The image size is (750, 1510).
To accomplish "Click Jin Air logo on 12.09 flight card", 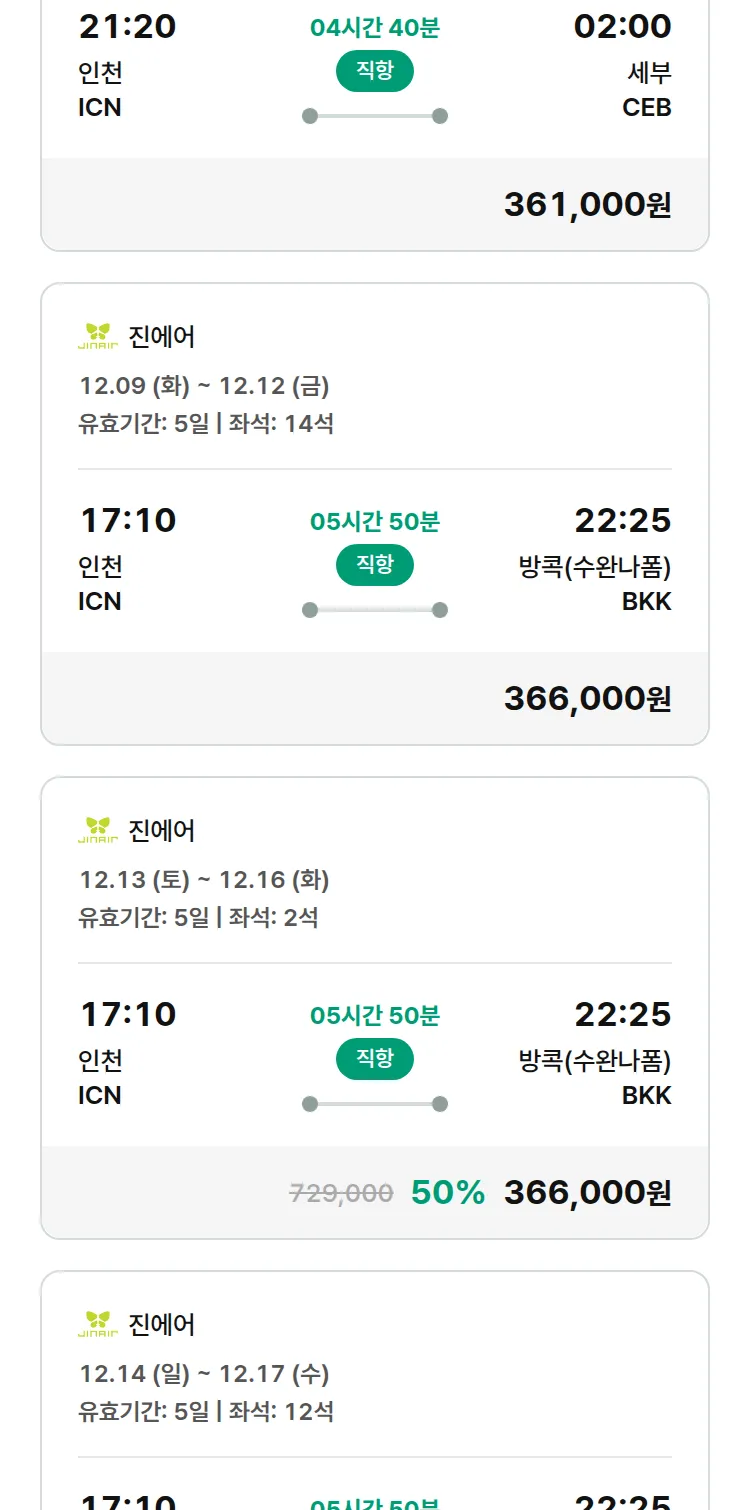I will tap(98, 337).
